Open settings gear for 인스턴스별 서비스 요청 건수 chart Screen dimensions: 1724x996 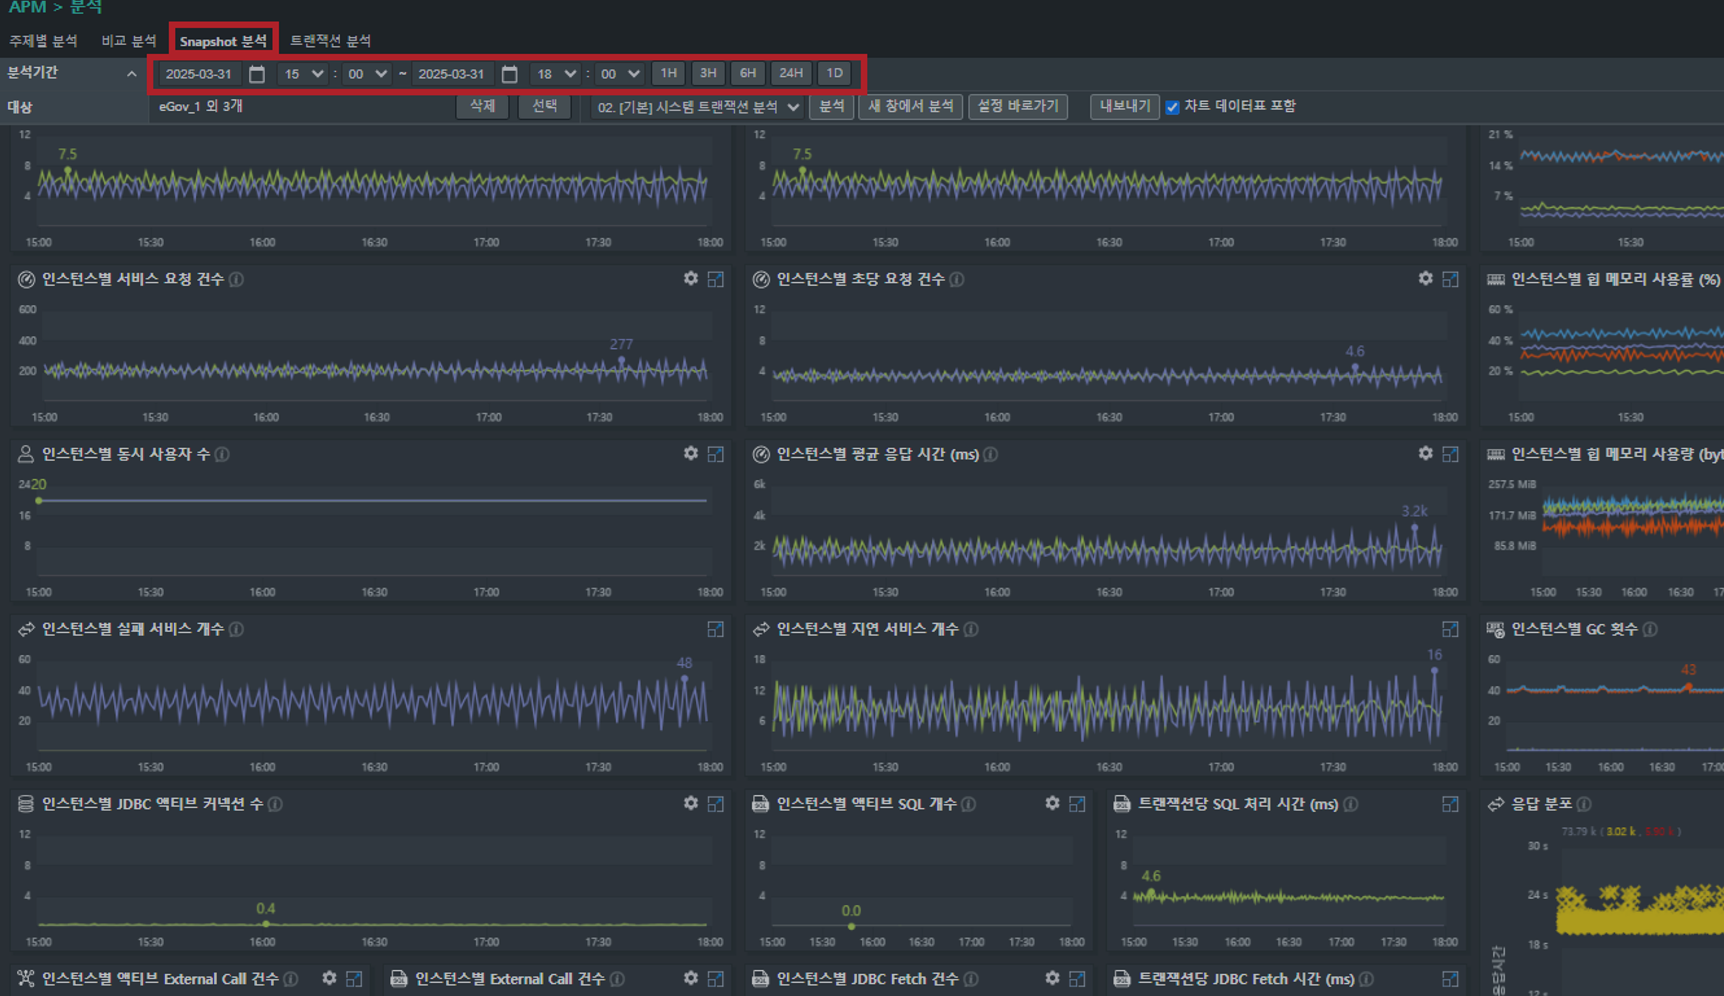click(690, 279)
